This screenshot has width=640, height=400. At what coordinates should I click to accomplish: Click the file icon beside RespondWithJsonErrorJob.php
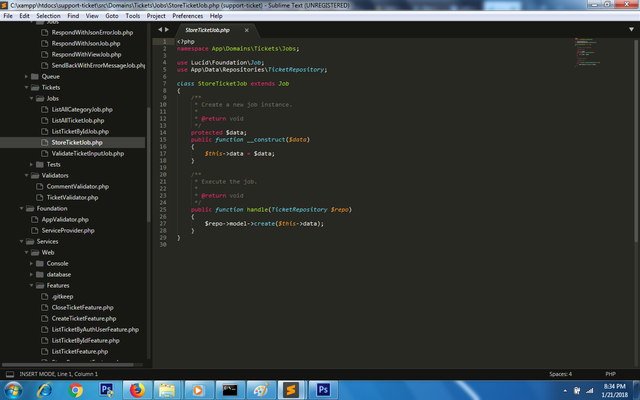pos(44,32)
